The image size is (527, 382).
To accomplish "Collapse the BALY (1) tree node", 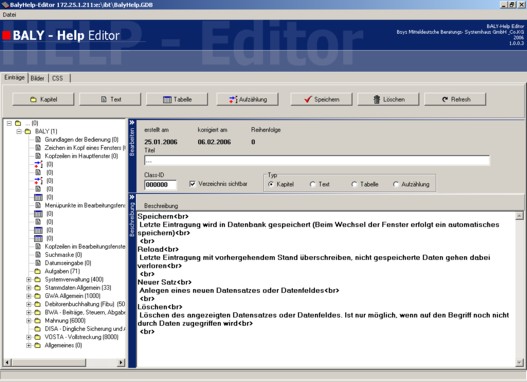I will pyautogui.click(x=19, y=131).
